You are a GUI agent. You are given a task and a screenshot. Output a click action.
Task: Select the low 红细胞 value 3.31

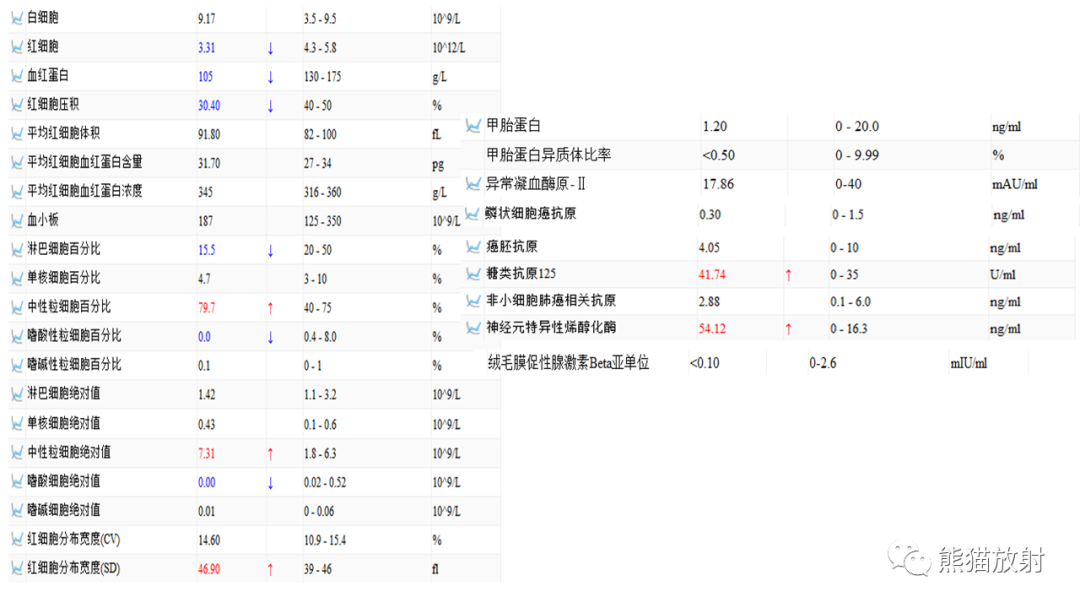[x=206, y=48]
